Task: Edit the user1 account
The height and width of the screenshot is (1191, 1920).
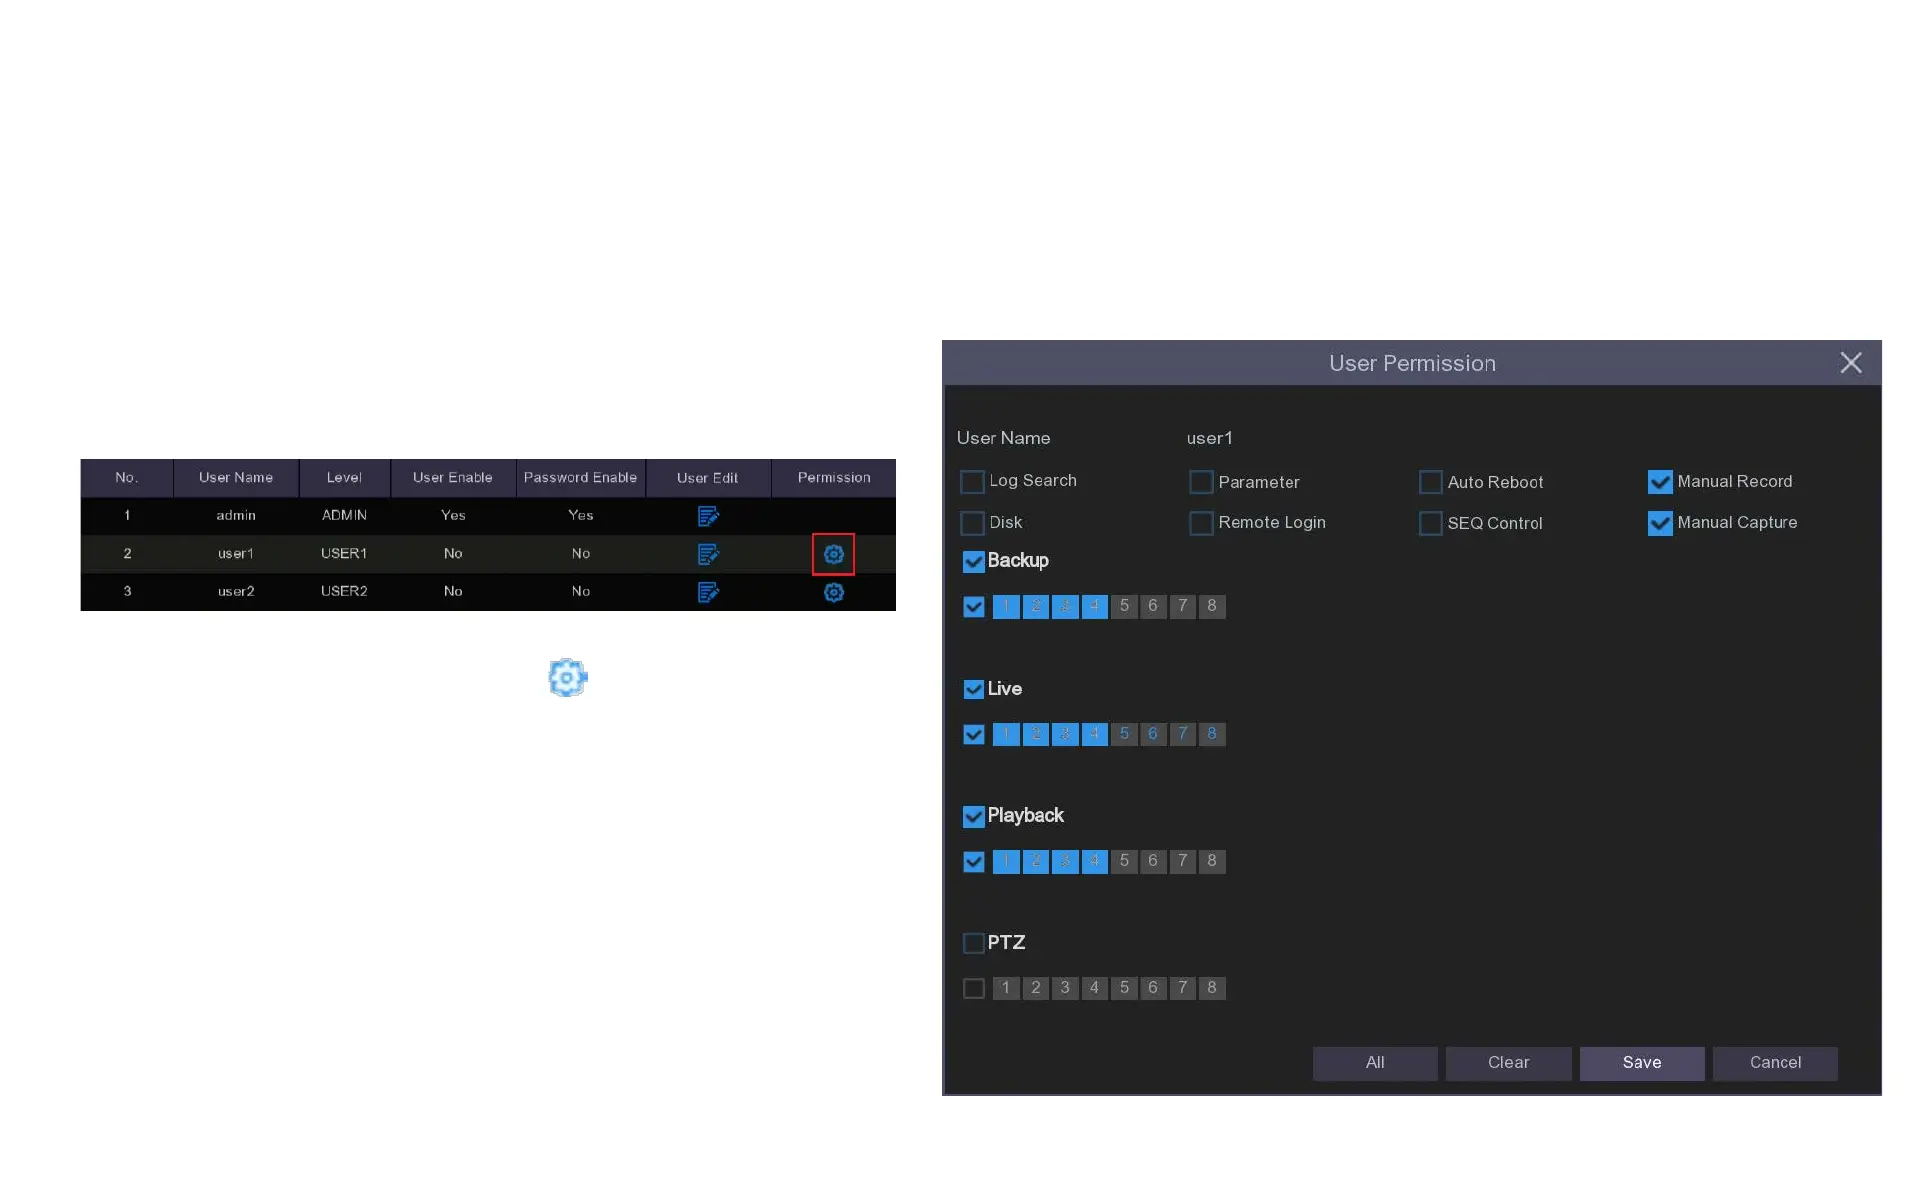Action: pos(707,554)
